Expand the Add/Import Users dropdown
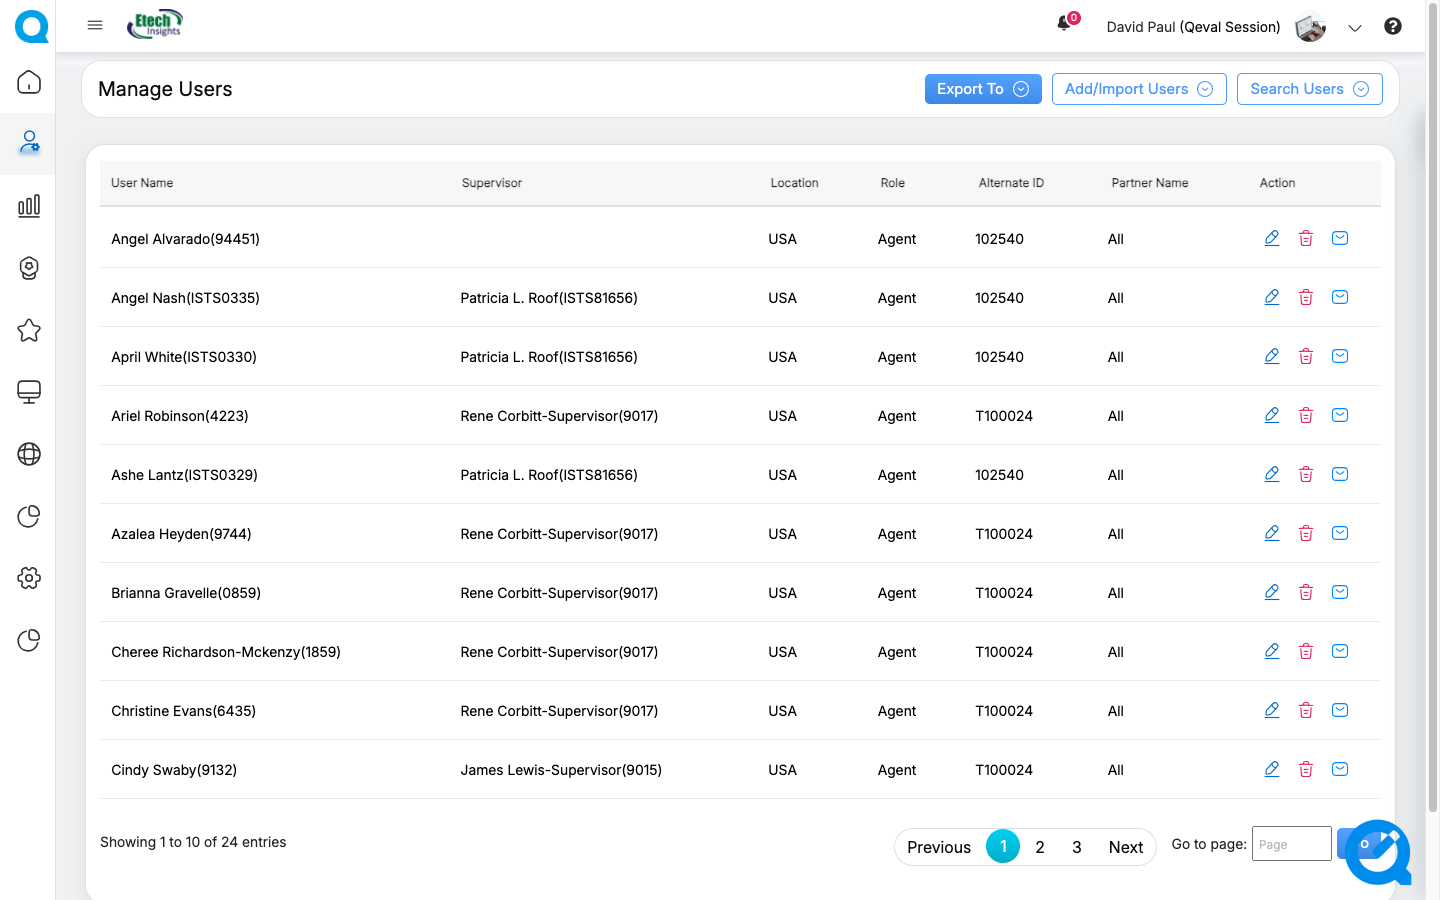 pyautogui.click(x=1139, y=89)
